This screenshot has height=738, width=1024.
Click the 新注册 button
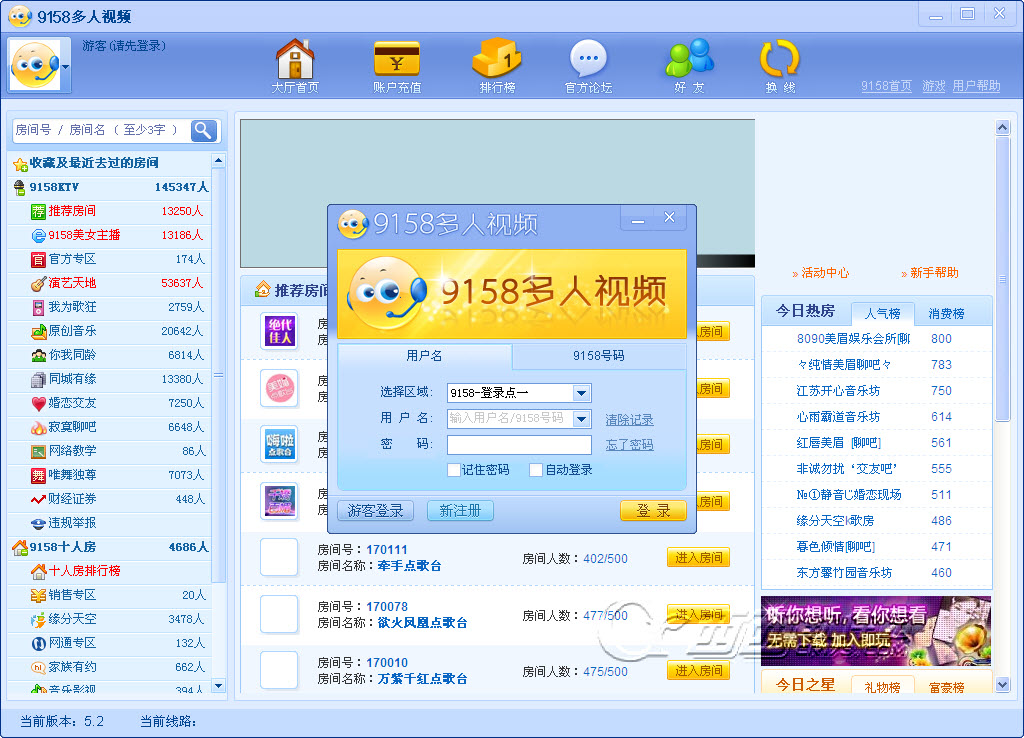pos(460,511)
